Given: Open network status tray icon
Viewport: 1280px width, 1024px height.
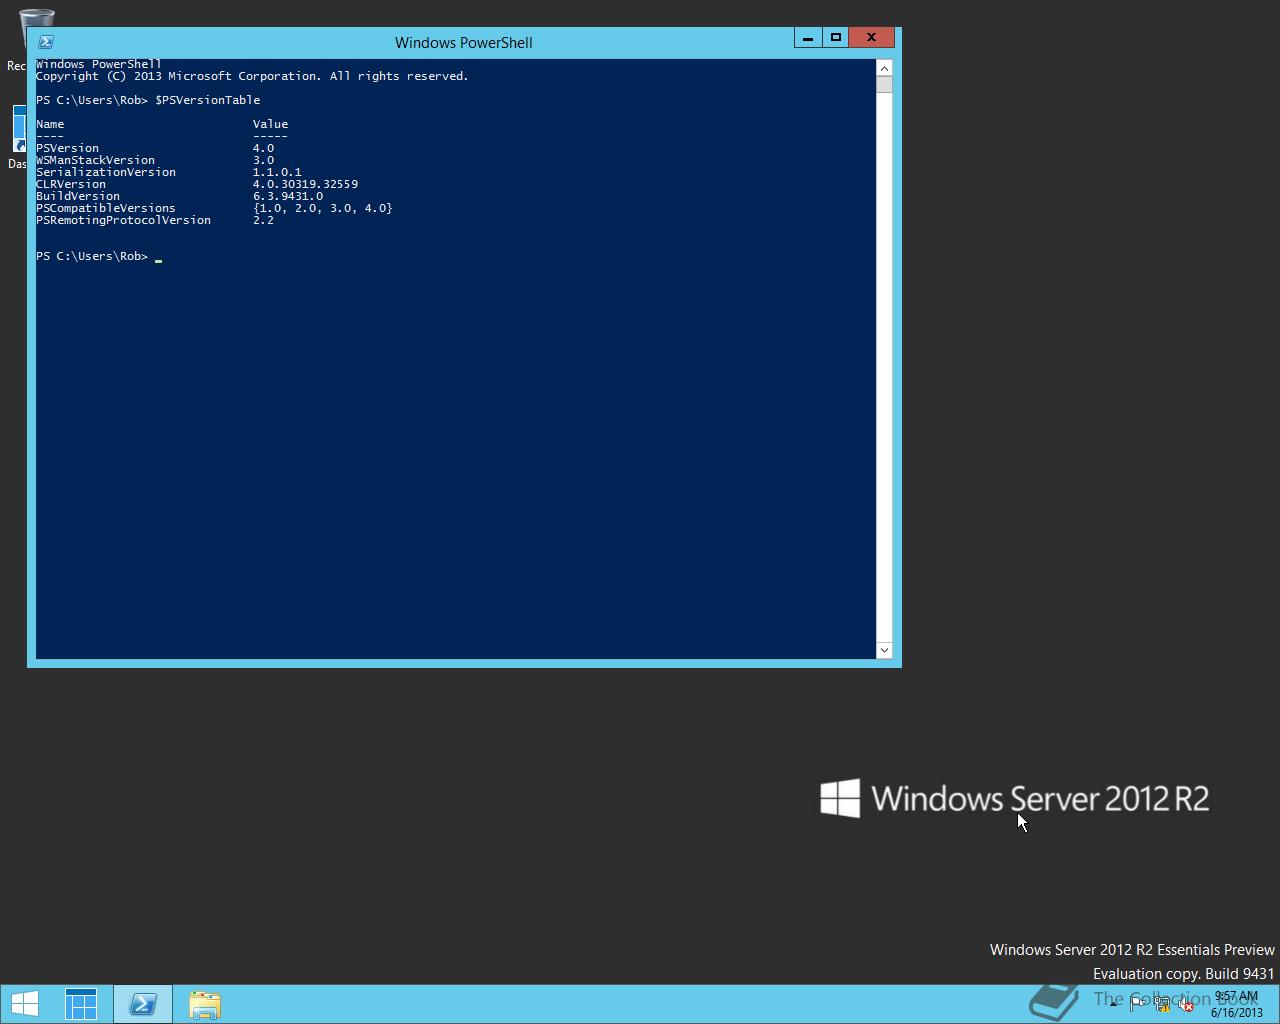Looking at the screenshot, I should point(1162,1005).
